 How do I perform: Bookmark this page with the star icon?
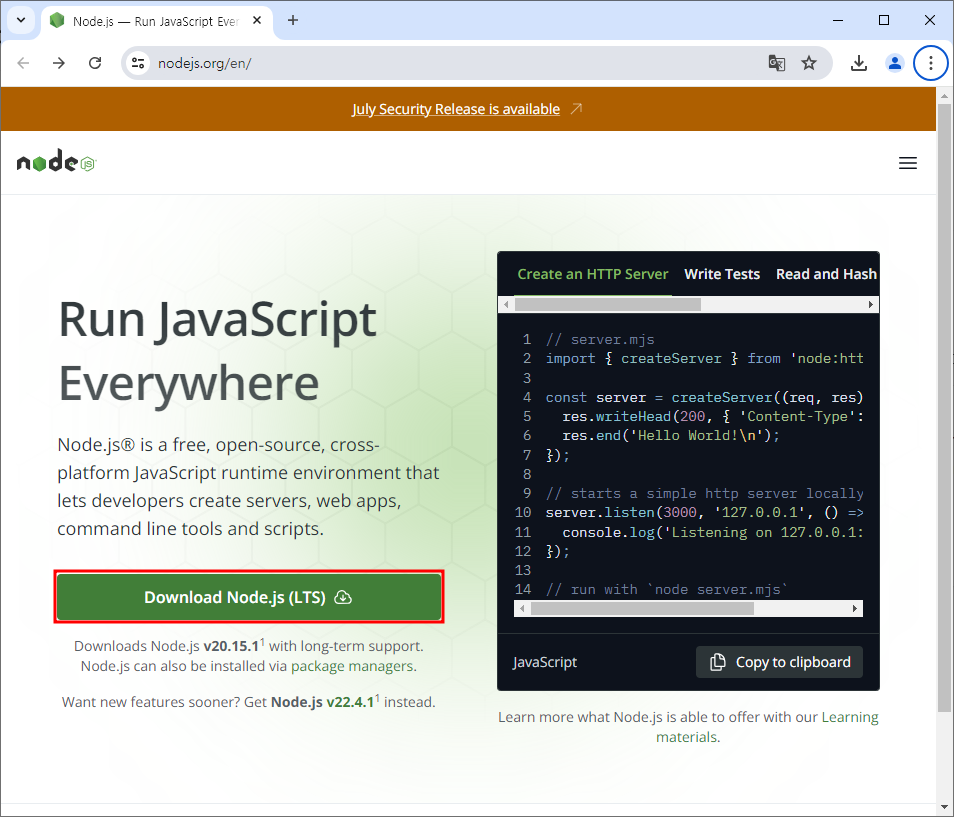(809, 63)
